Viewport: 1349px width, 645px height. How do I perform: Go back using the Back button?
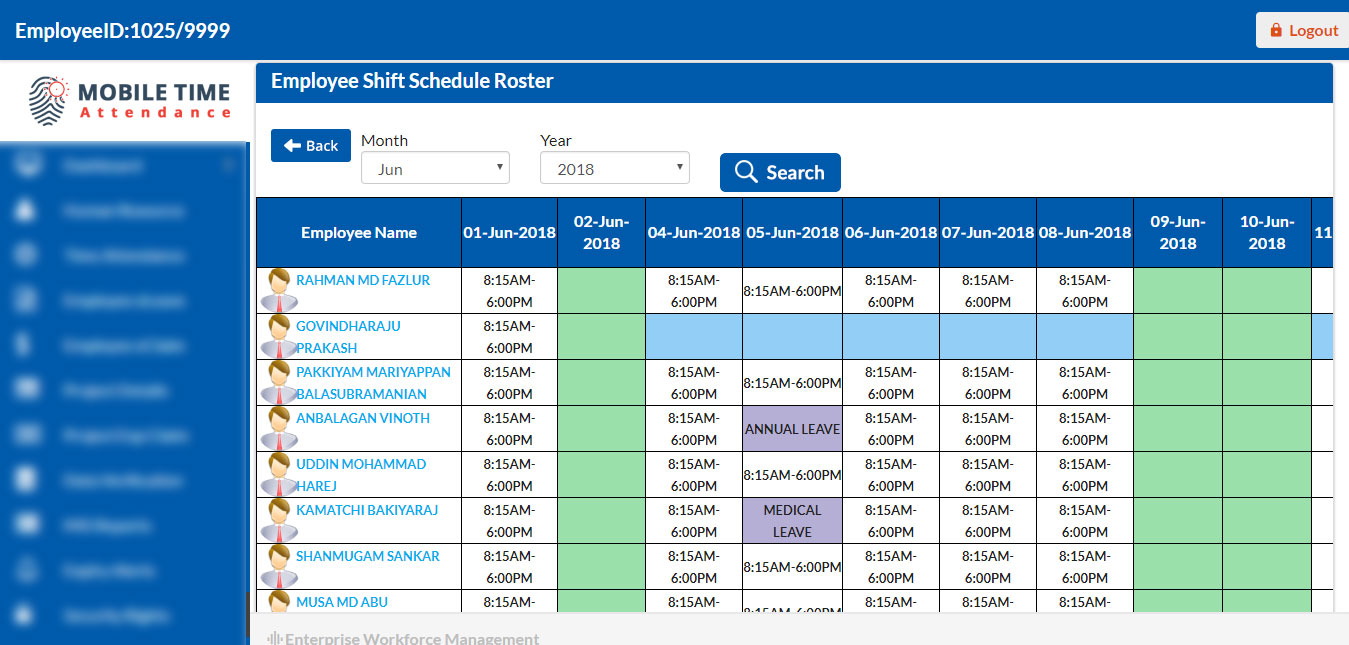click(x=311, y=146)
